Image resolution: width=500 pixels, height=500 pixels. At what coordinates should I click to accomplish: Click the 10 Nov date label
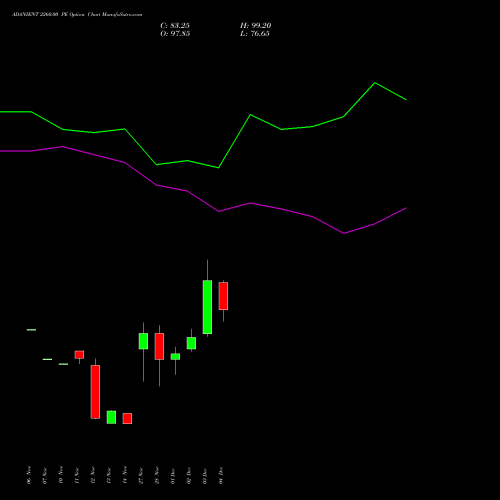click(61, 475)
